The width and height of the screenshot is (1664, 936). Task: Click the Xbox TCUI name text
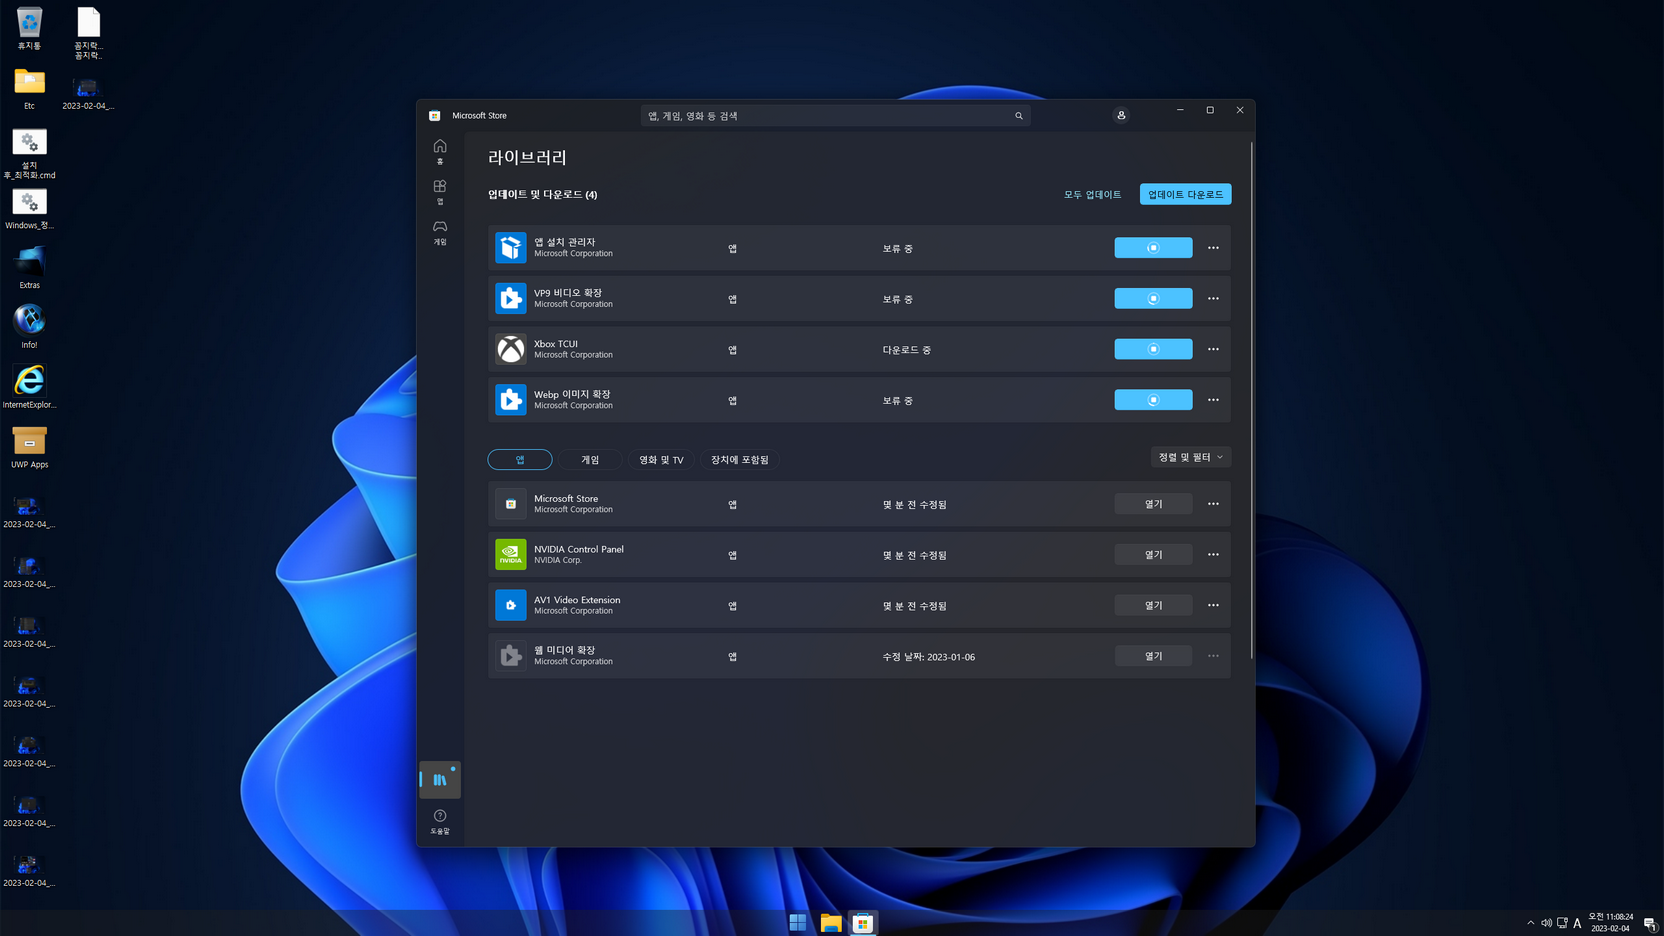click(x=556, y=343)
